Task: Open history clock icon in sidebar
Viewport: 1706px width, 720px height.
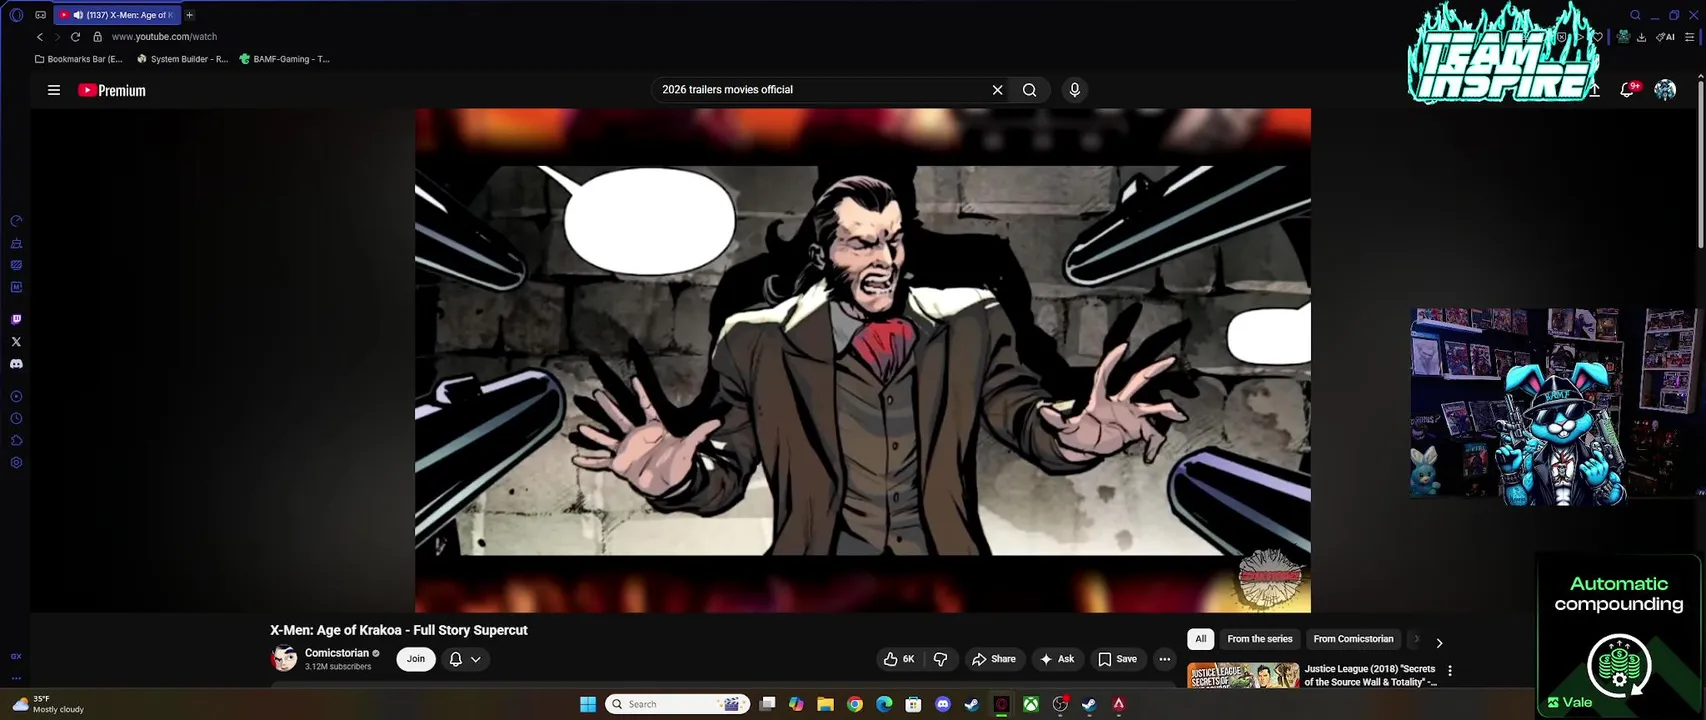Action: [16, 419]
